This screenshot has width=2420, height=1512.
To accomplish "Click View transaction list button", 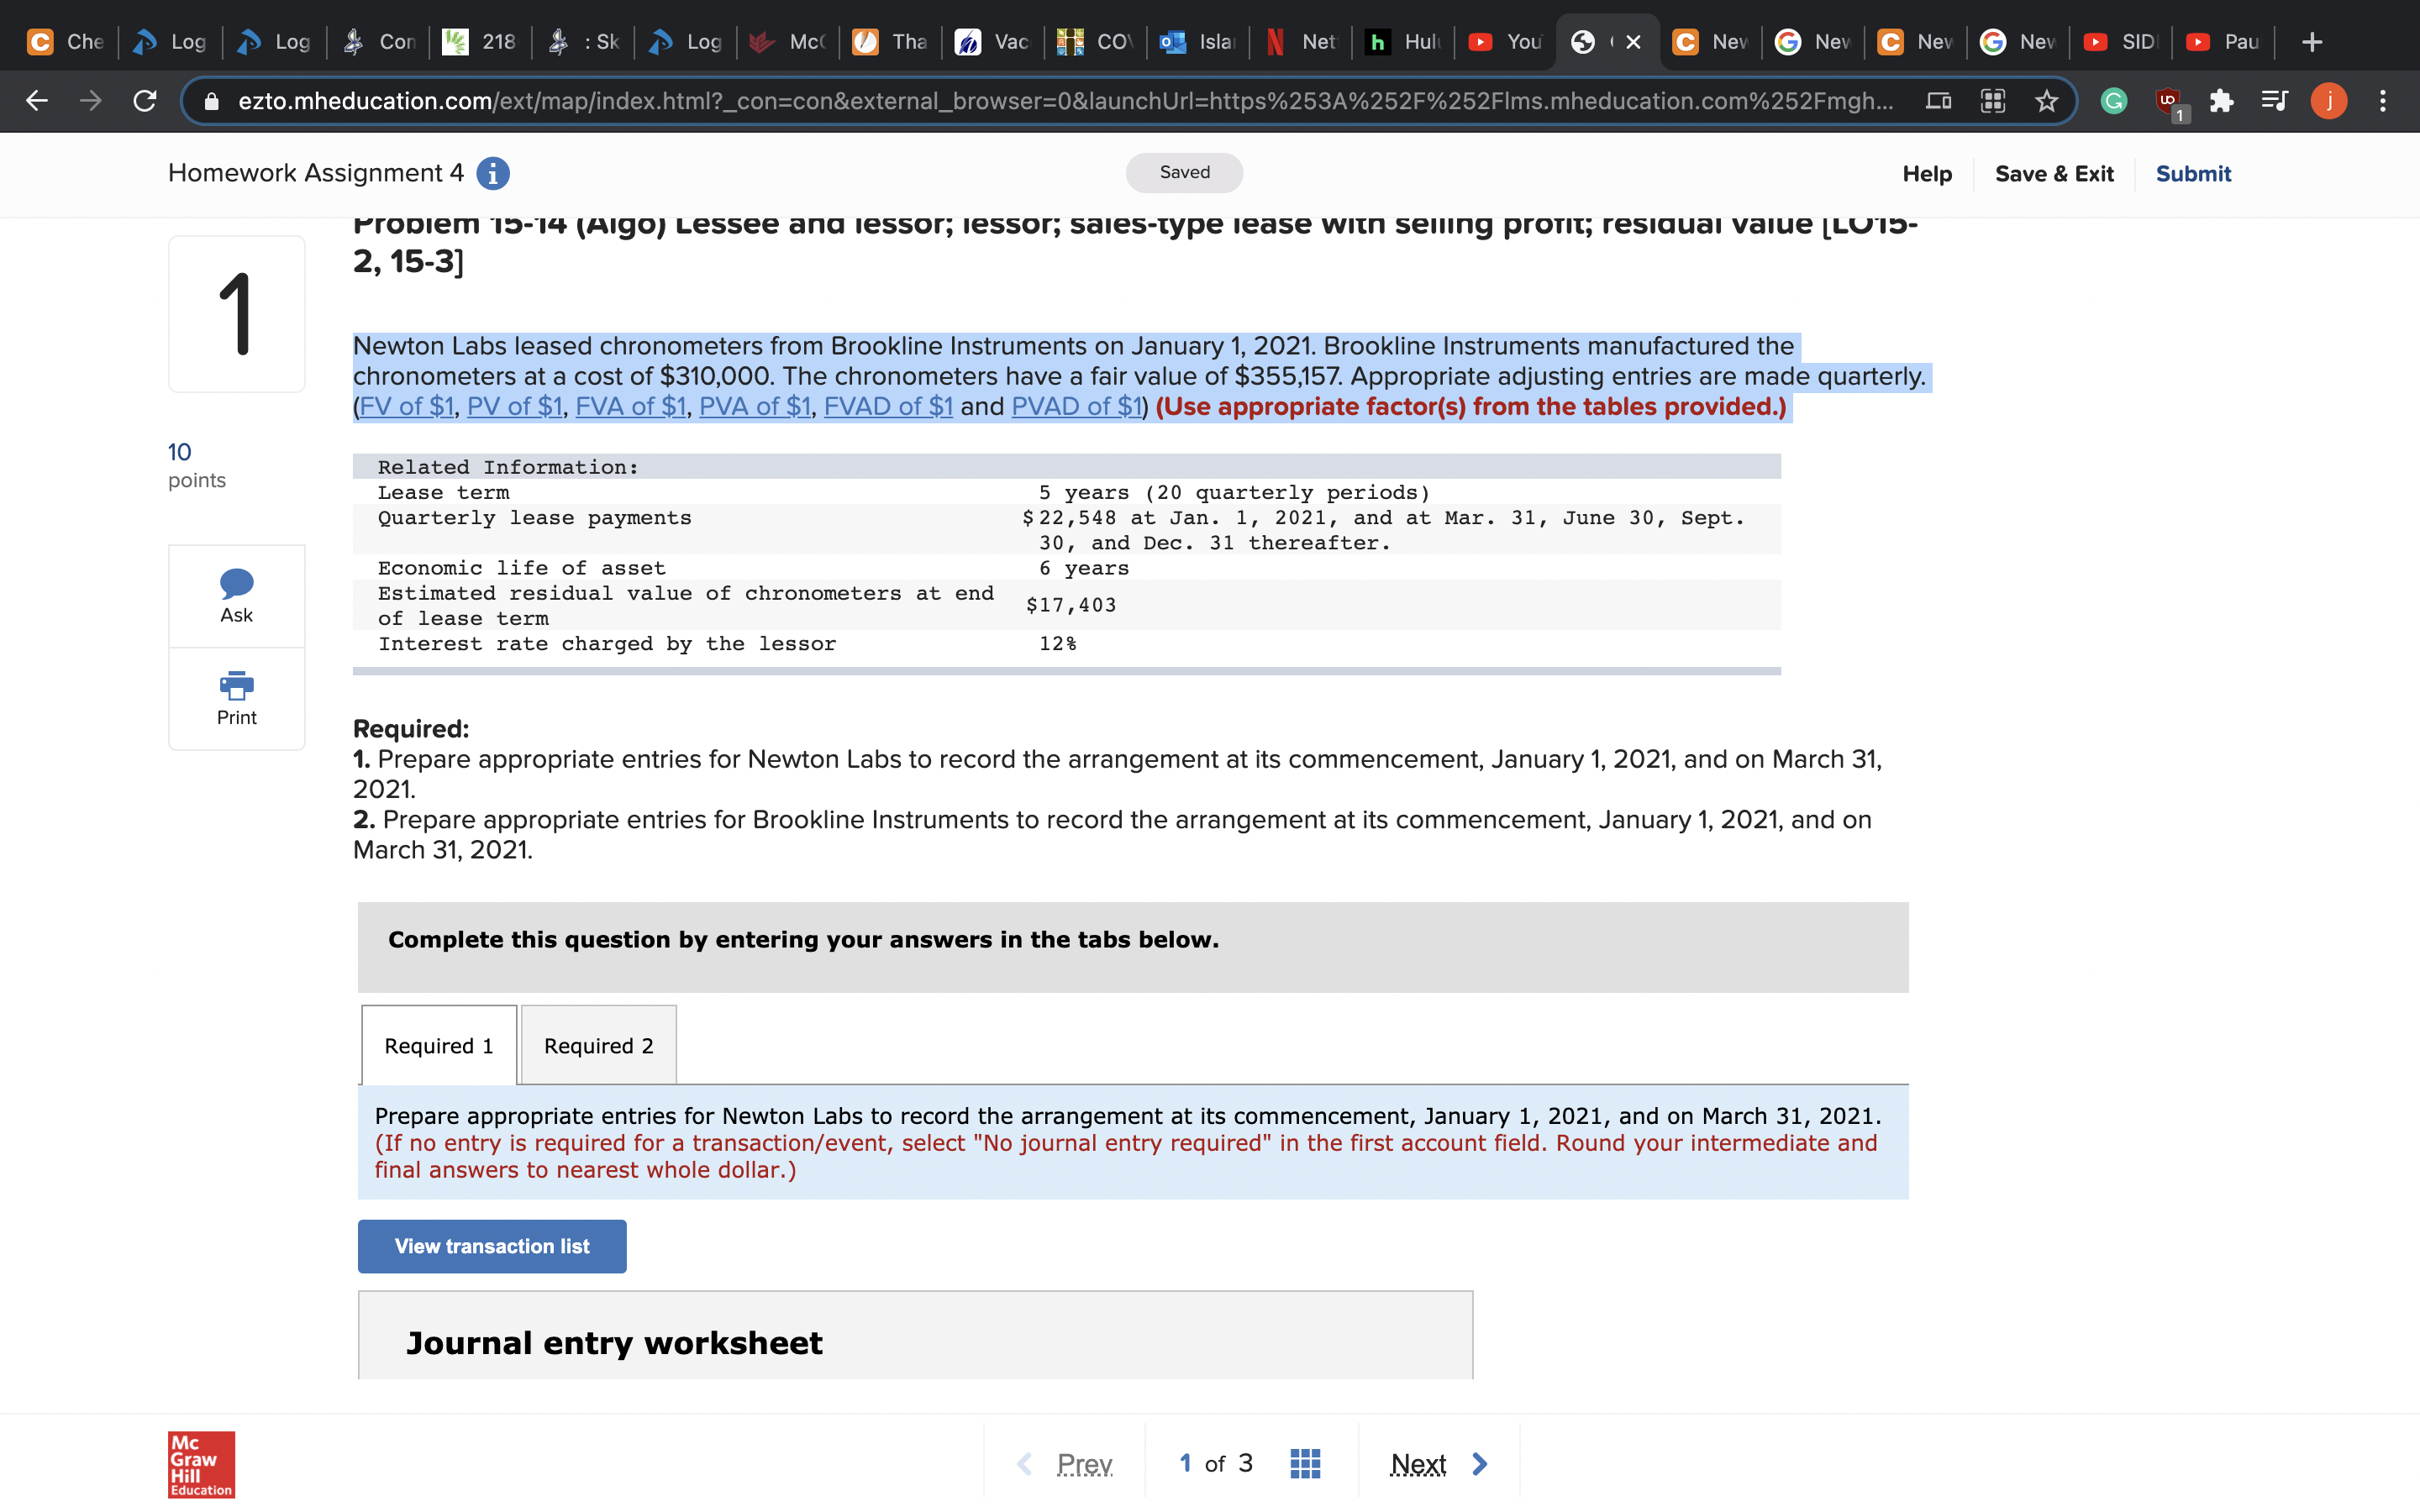I will pyautogui.click(x=492, y=1246).
